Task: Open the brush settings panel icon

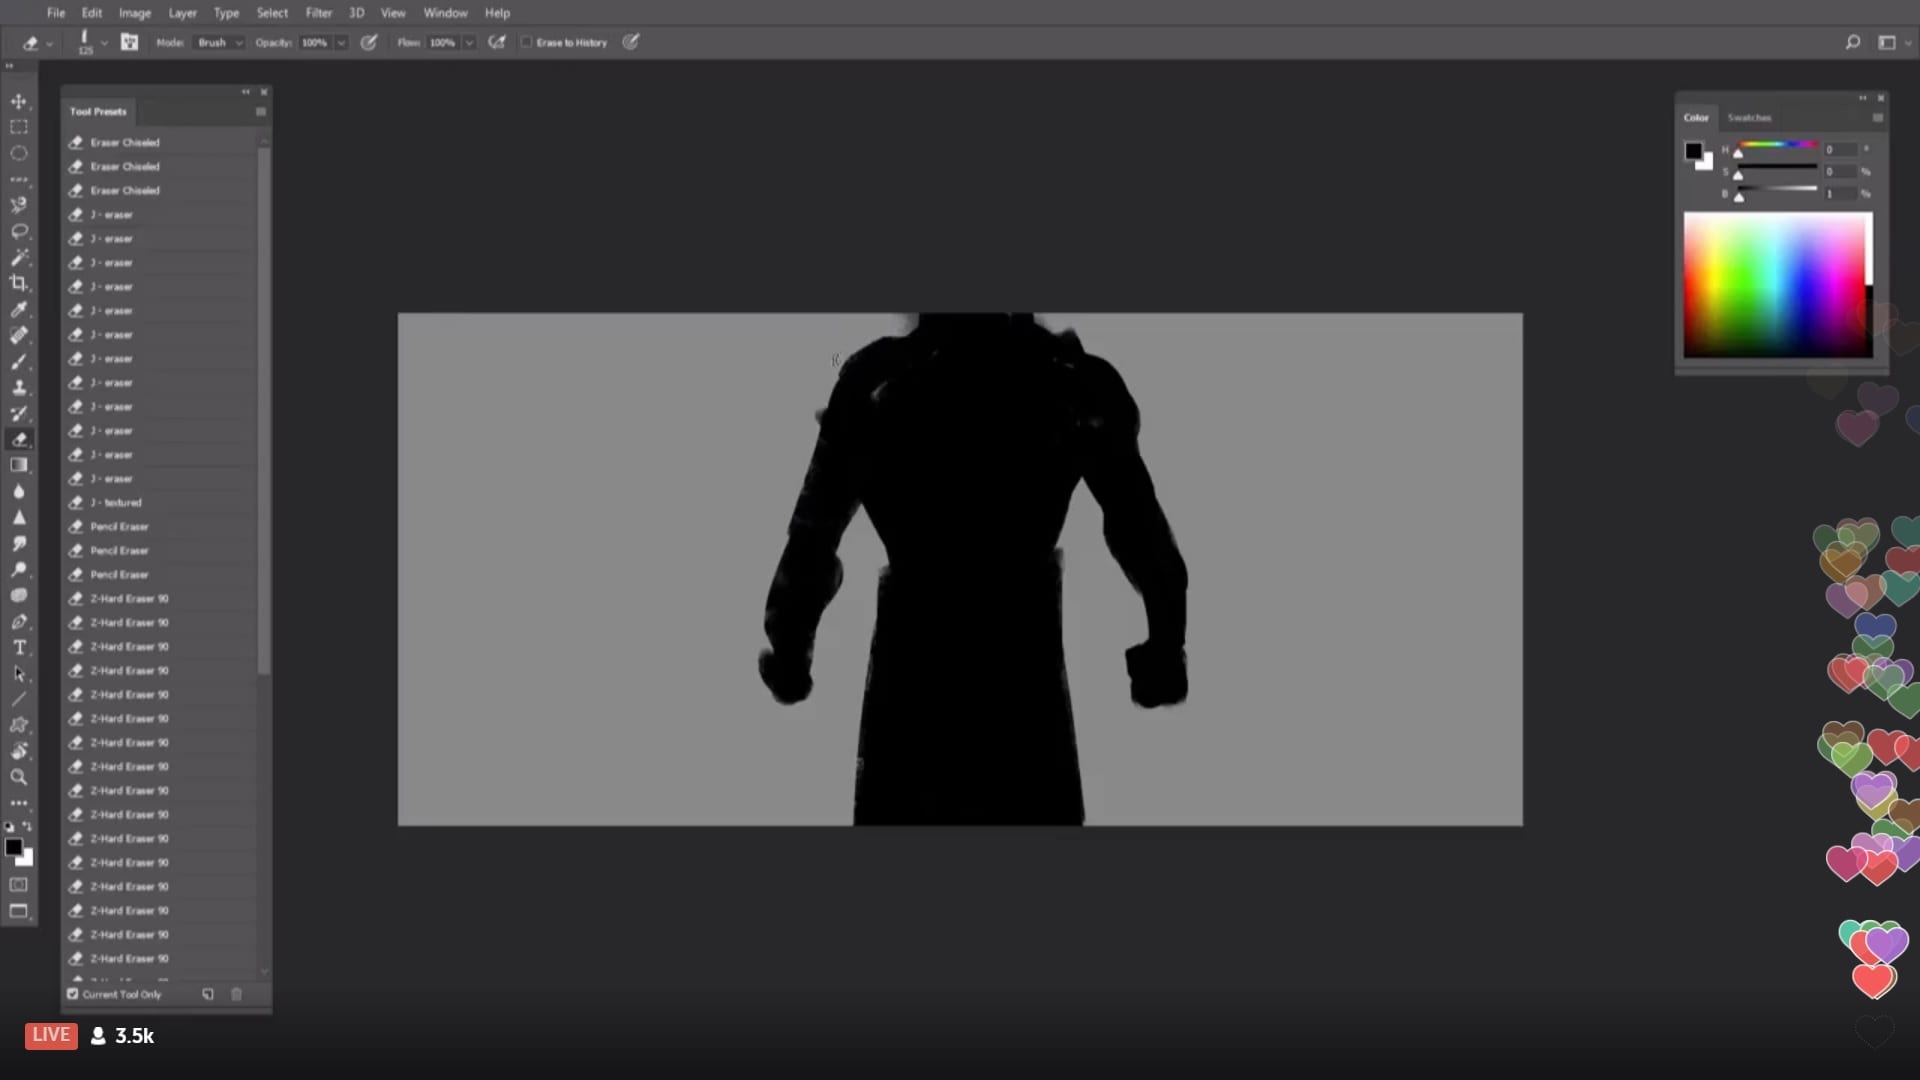Action: pos(130,42)
